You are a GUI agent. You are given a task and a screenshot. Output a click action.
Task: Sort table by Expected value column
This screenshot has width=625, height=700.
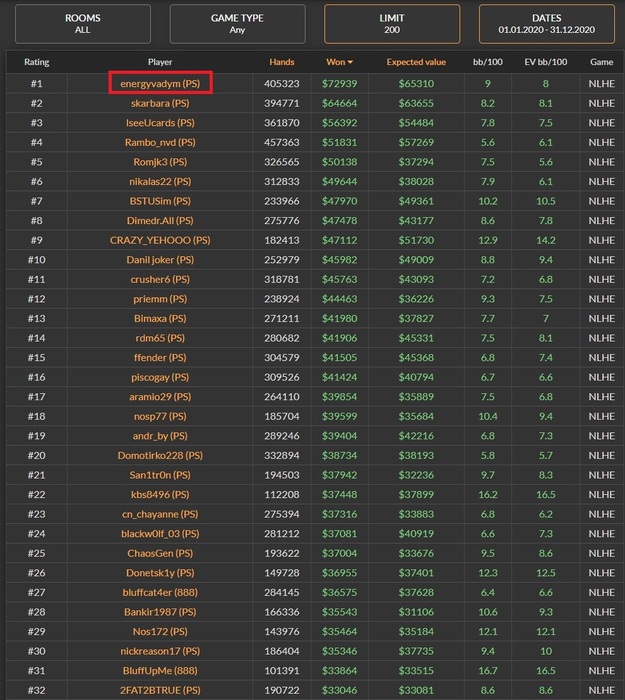coord(416,62)
